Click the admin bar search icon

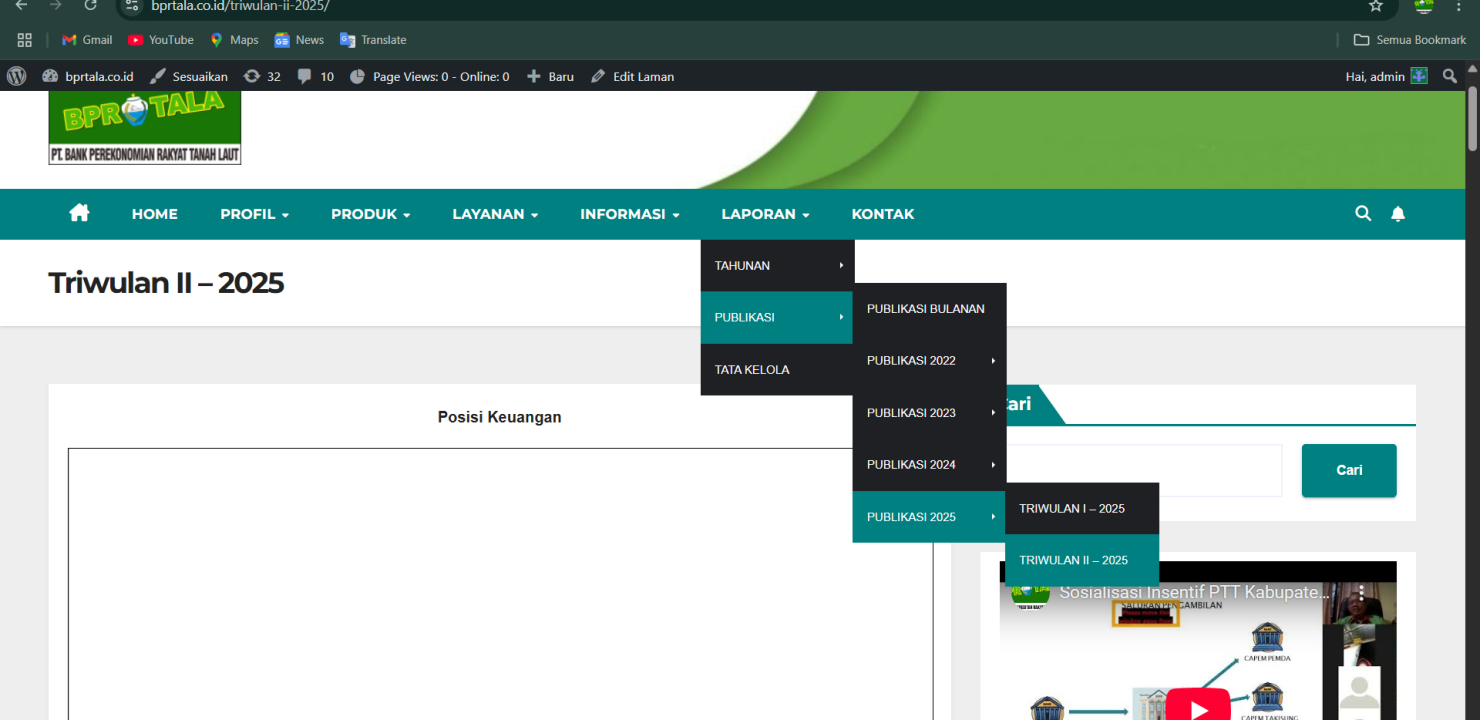point(1449,76)
